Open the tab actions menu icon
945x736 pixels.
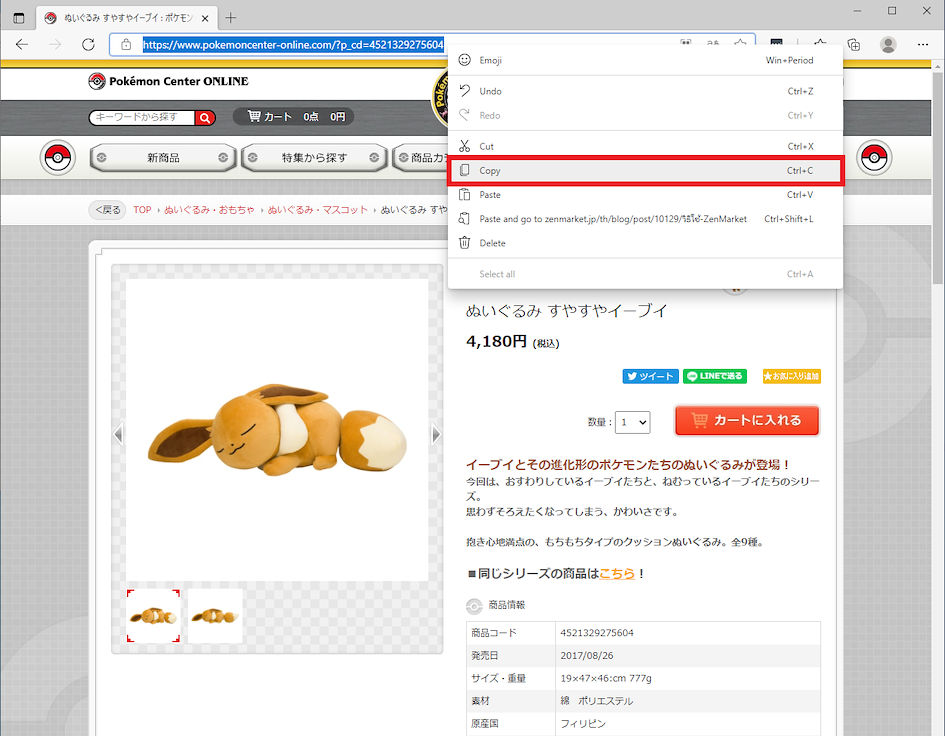tap(19, 18)
